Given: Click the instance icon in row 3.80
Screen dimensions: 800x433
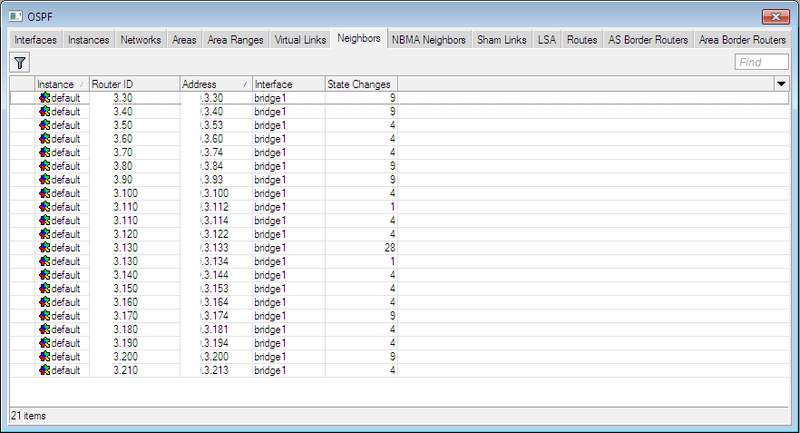Looking at the screenshot, I should pos(45,166).
